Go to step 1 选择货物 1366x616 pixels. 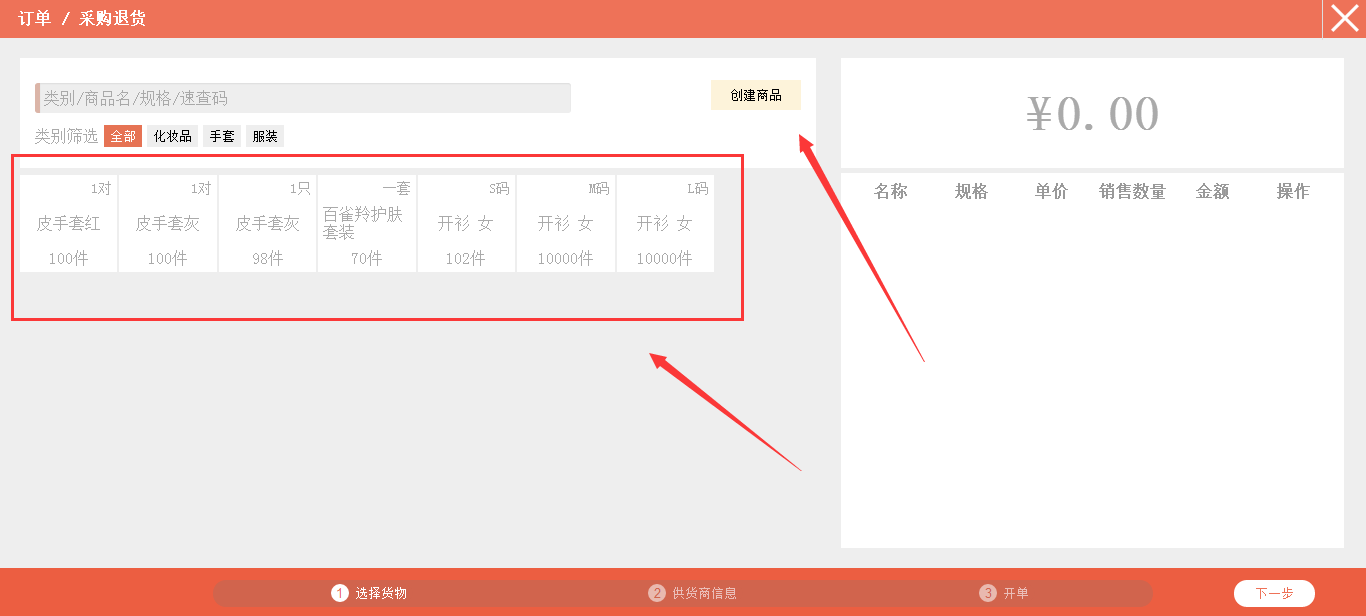(x=370, y=593)
